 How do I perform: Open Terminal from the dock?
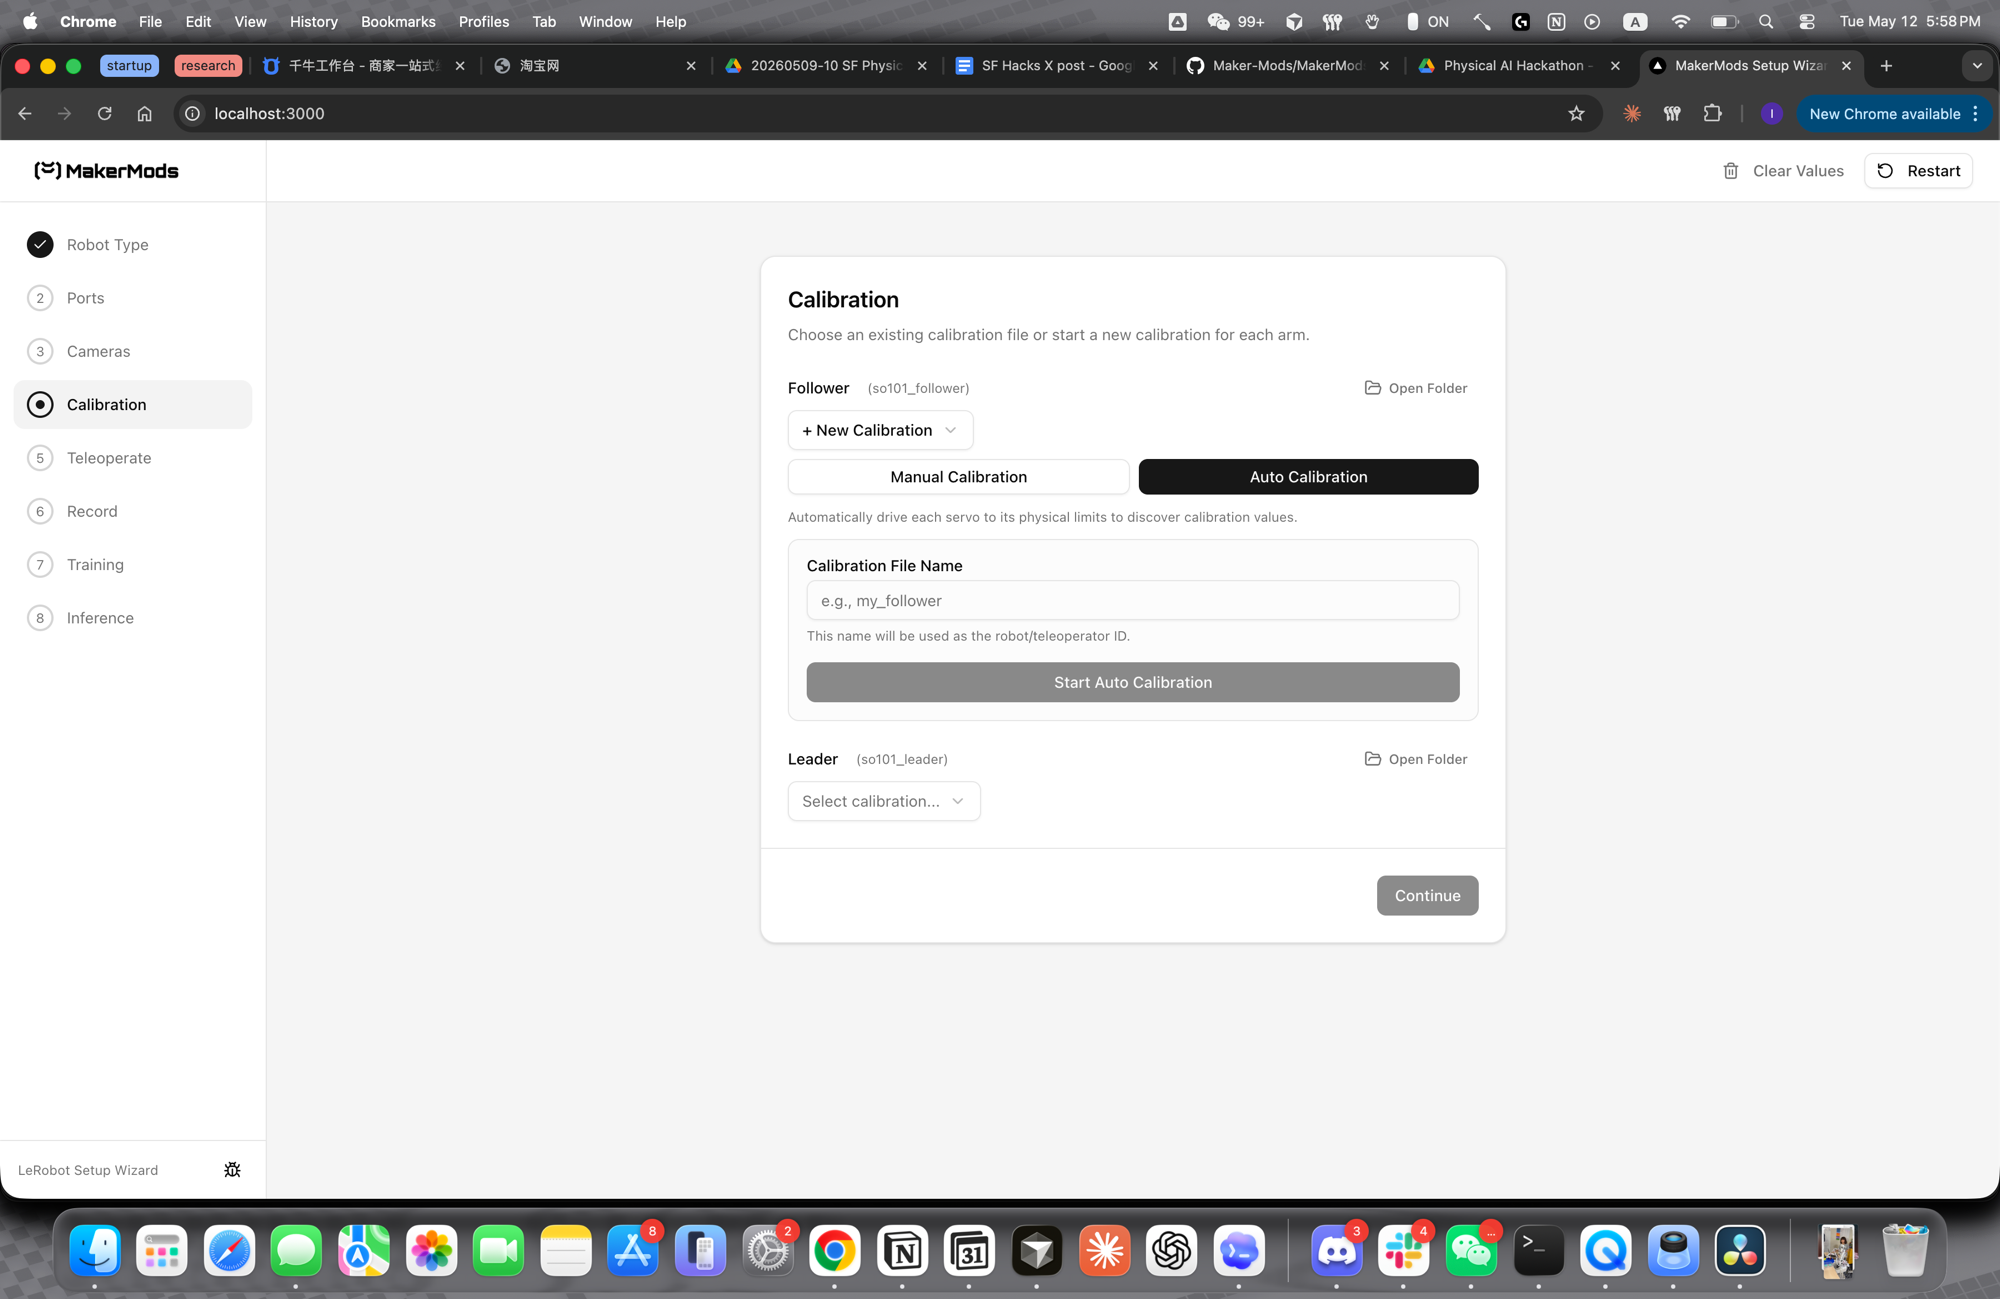1539,1251
